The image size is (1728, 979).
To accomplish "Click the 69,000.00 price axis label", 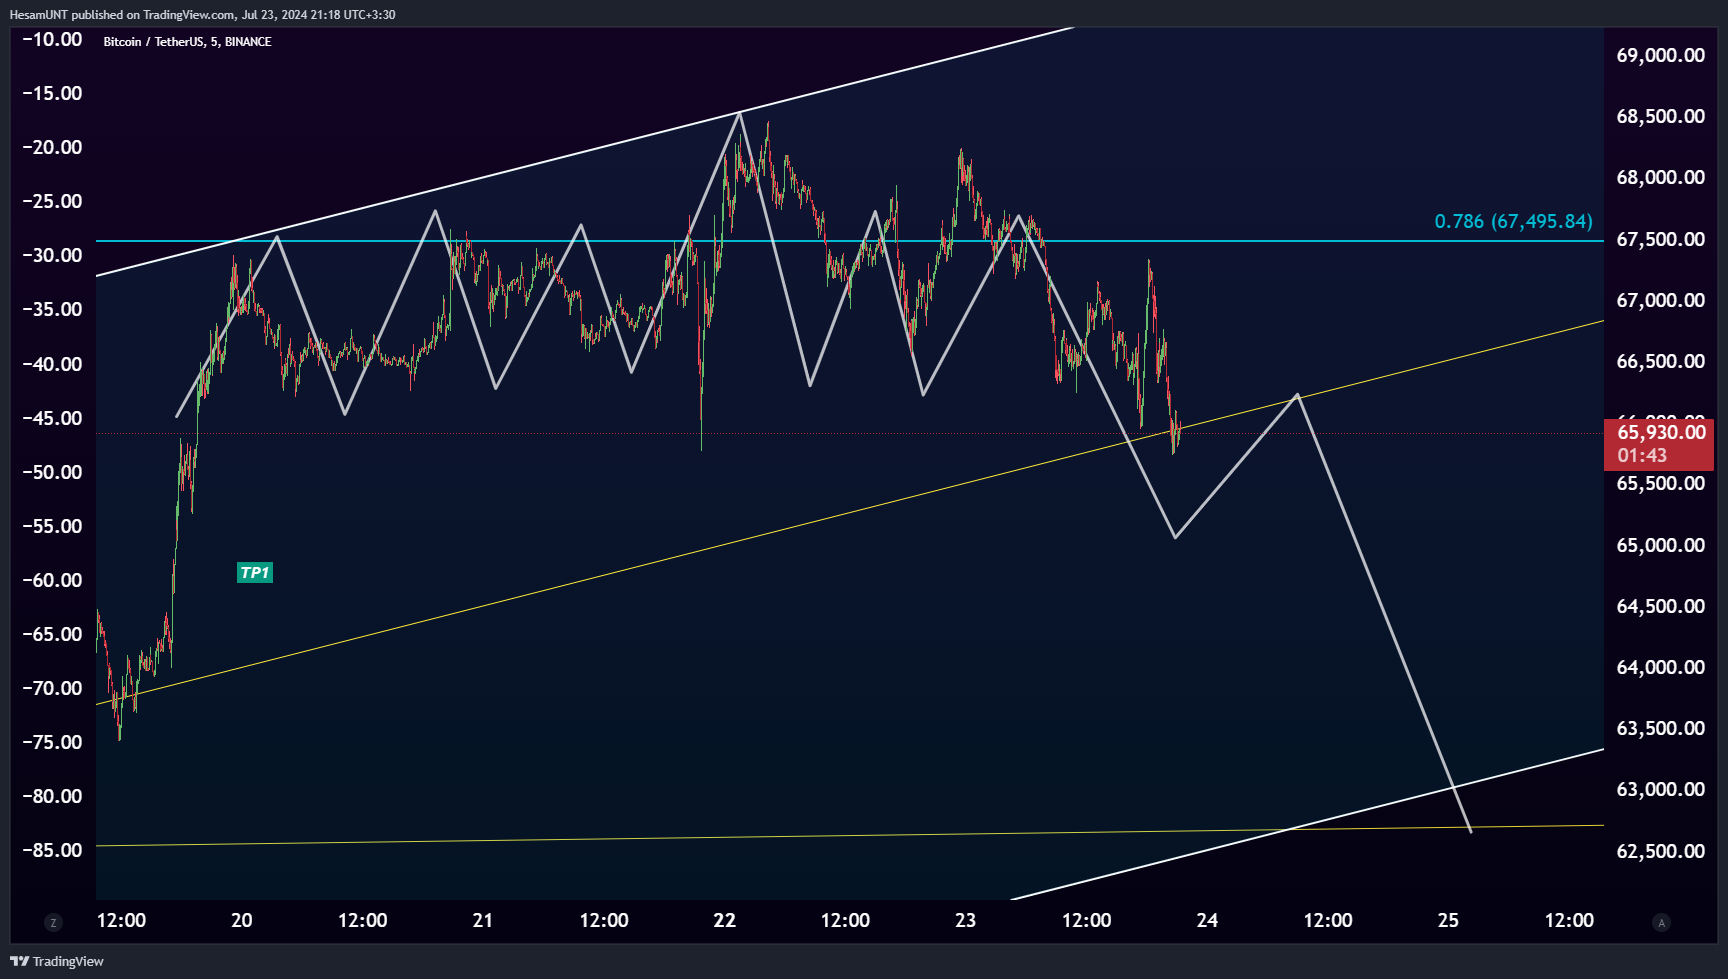I will tap(1660, 55).
